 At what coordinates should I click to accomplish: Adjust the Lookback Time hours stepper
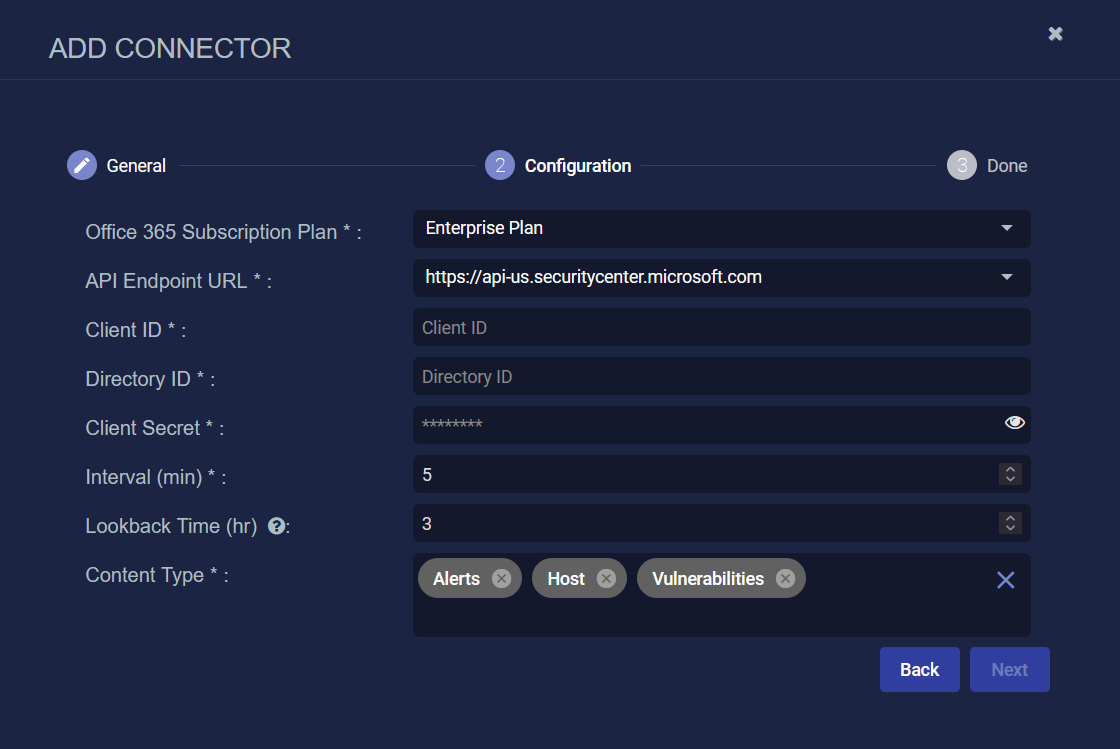(x=1010, y=523)
